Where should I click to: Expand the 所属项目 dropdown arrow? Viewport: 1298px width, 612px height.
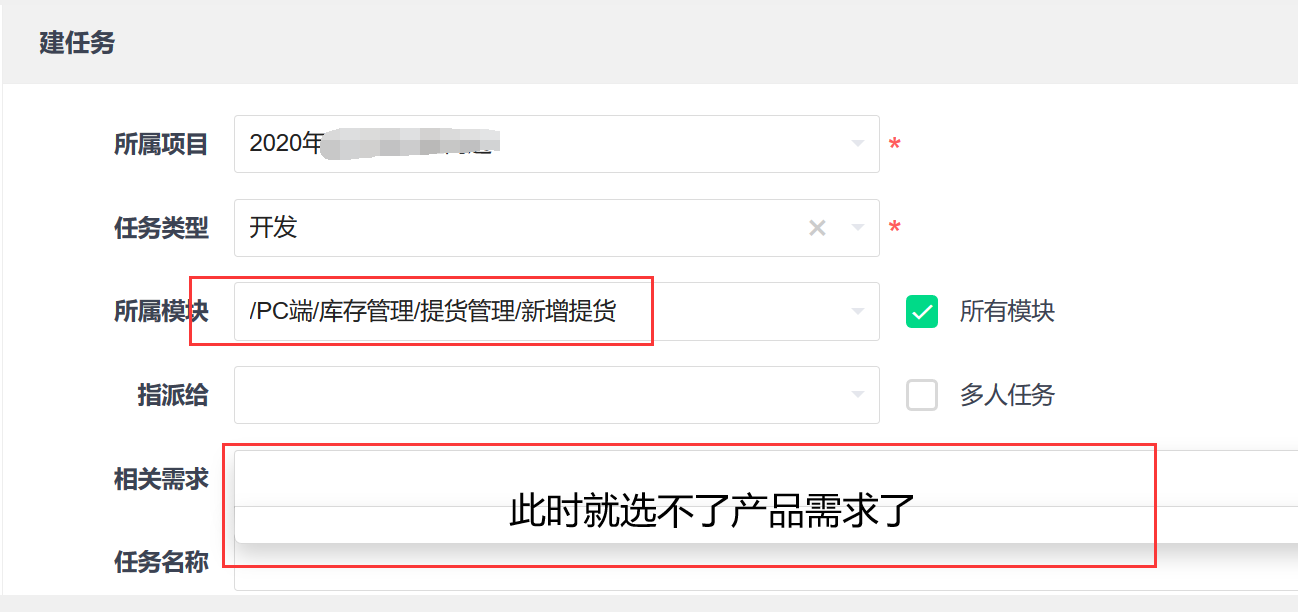[857, 144]
